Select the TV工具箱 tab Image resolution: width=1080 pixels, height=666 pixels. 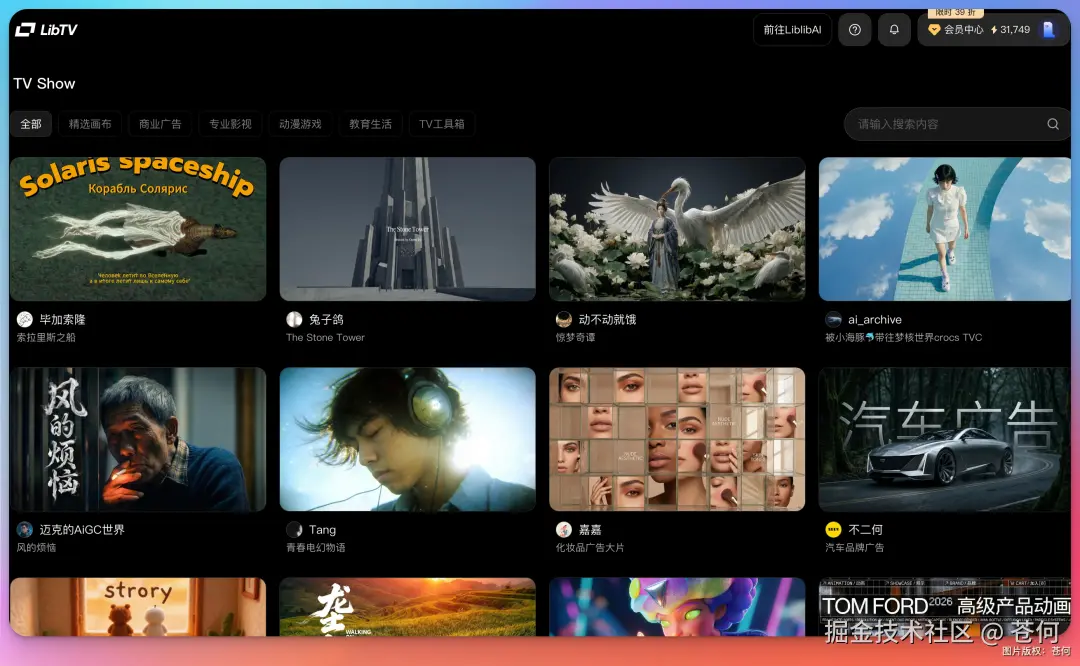442,124
